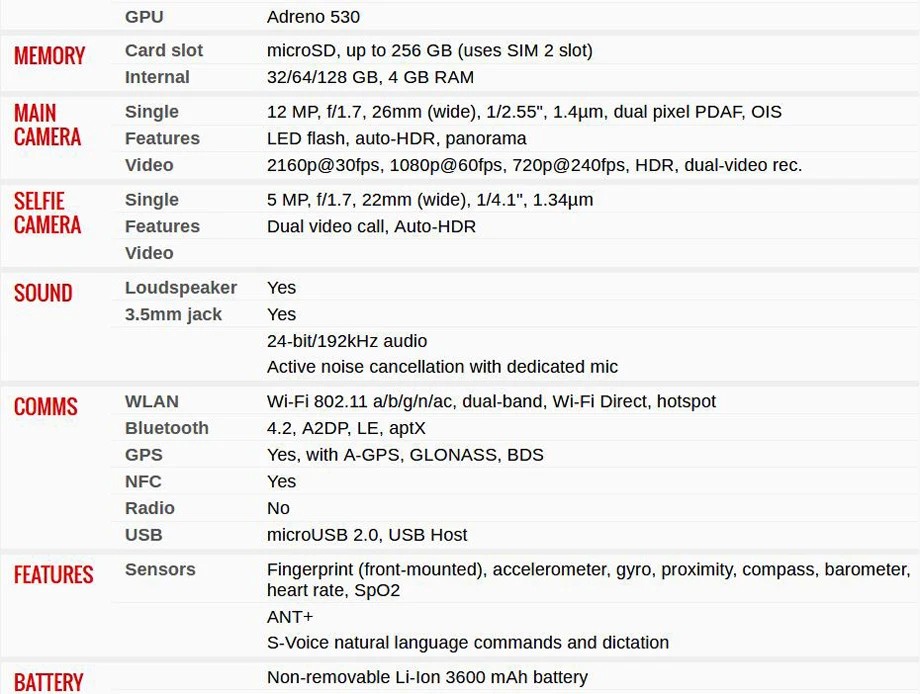Select the FEATURES section heading

54,575
